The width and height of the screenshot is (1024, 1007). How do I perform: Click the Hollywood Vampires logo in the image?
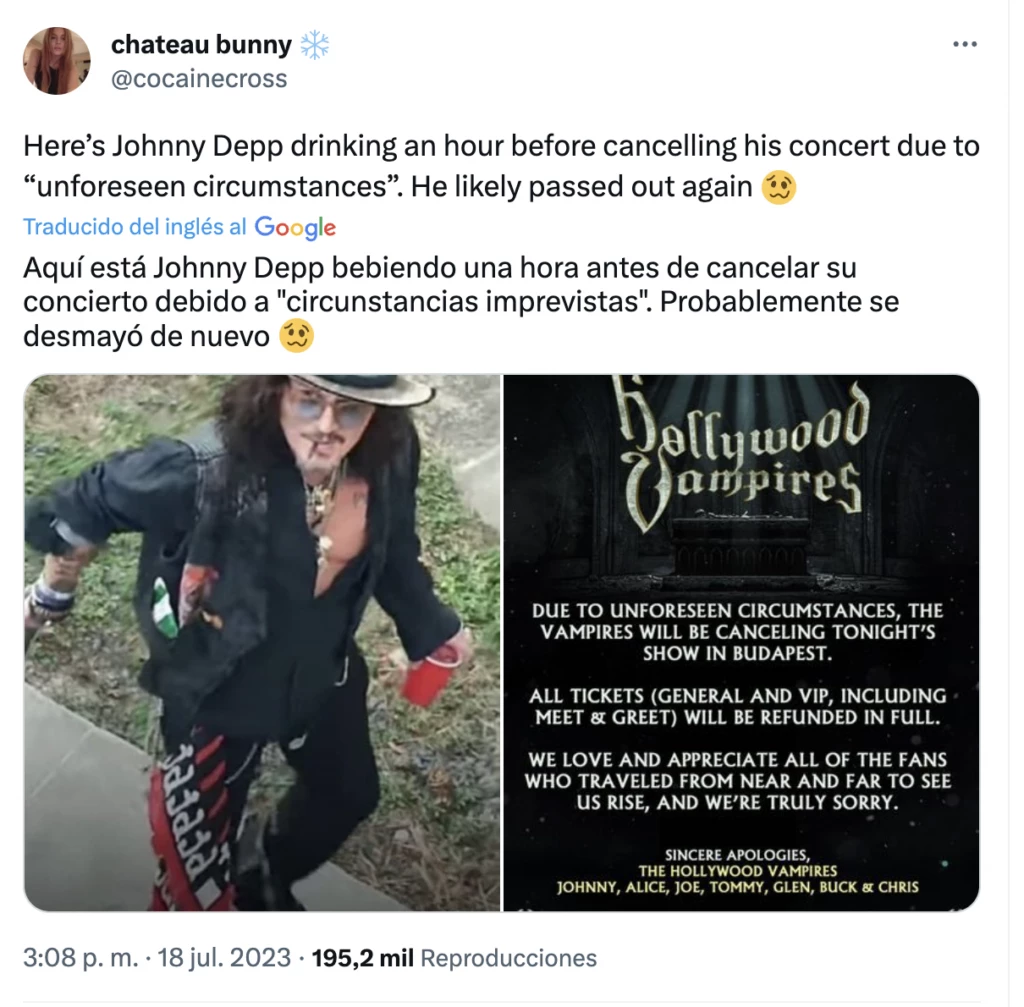[x=743, y=454]
